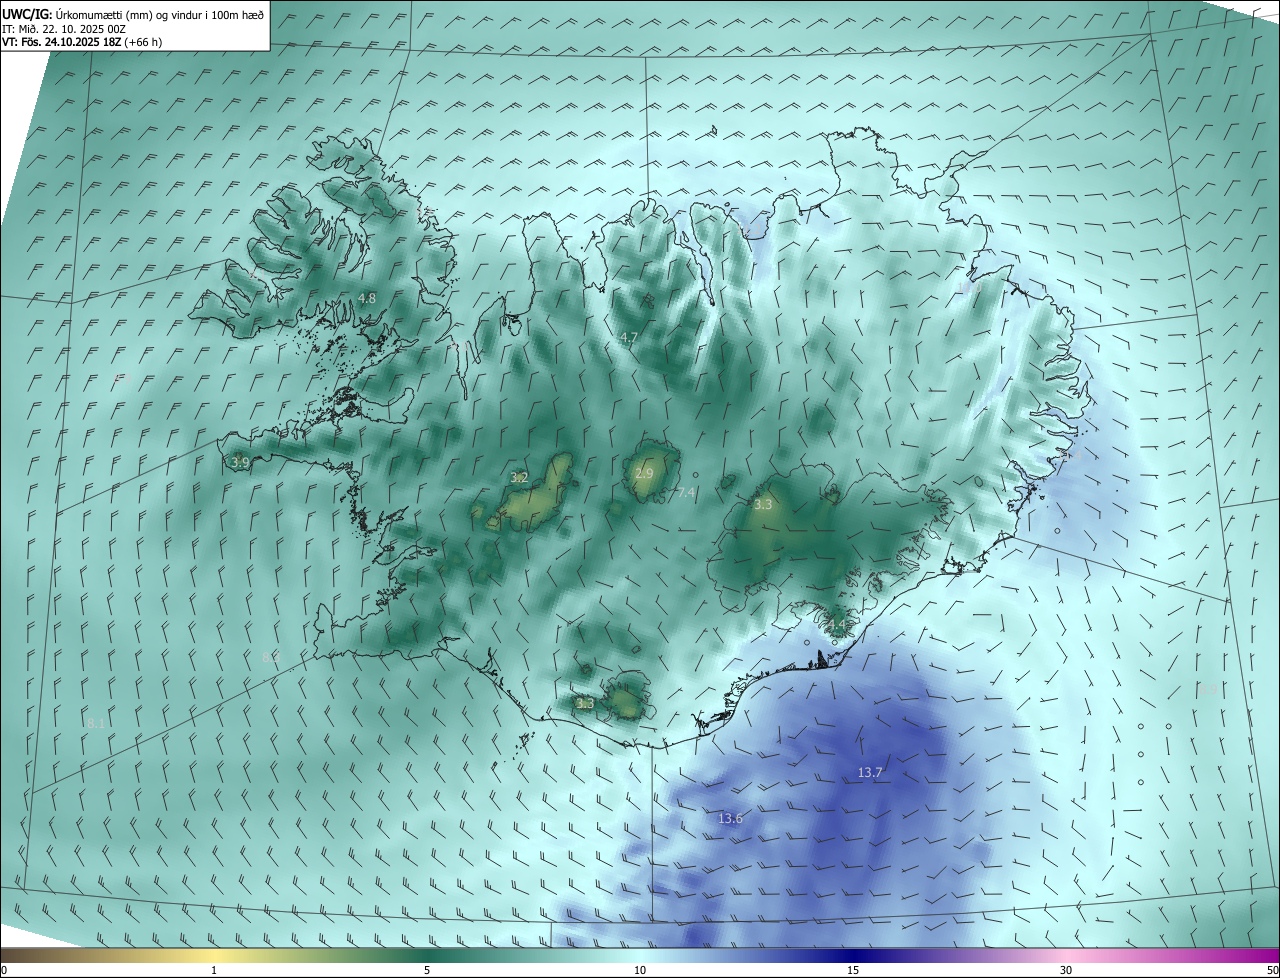
Task: Click the 3.2 value label on the glacier
Action: point(519,477)
